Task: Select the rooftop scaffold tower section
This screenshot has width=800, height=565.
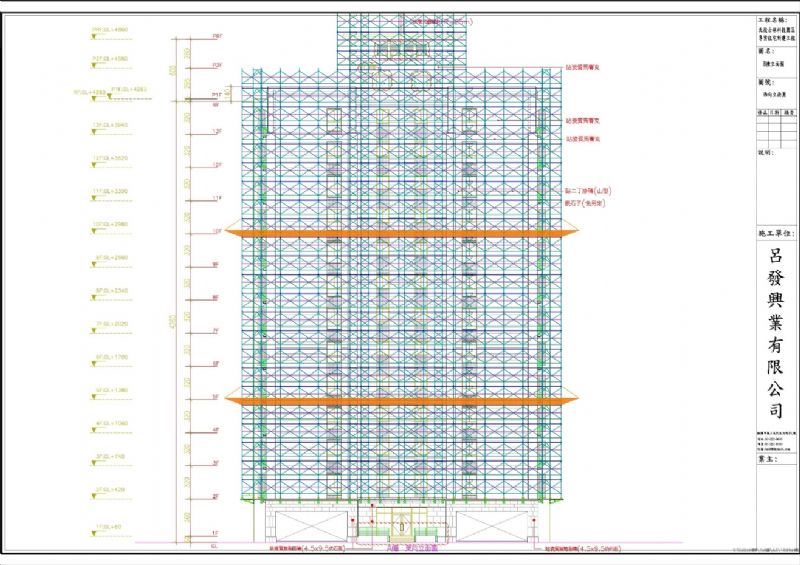Action: pos(400,40)
